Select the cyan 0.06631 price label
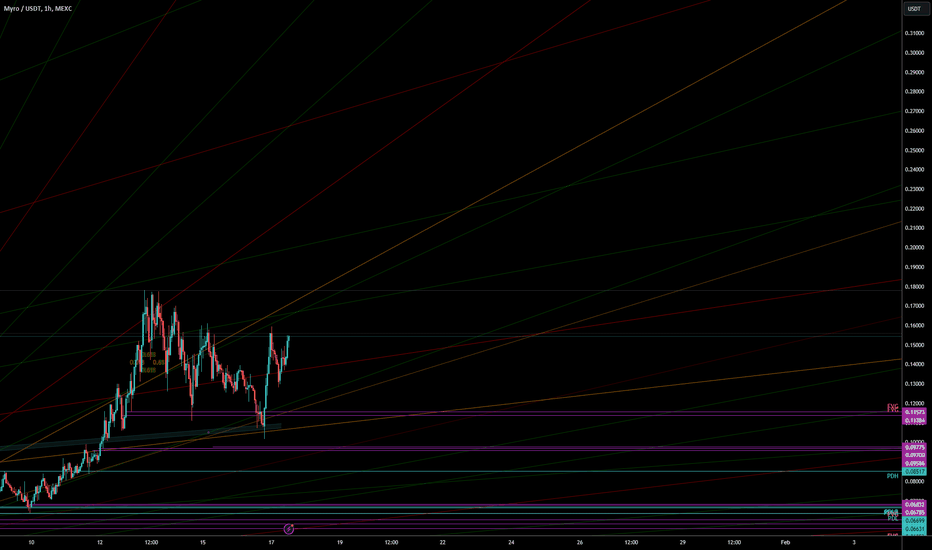This screenshot has width=932, height=550. point(914,529)
